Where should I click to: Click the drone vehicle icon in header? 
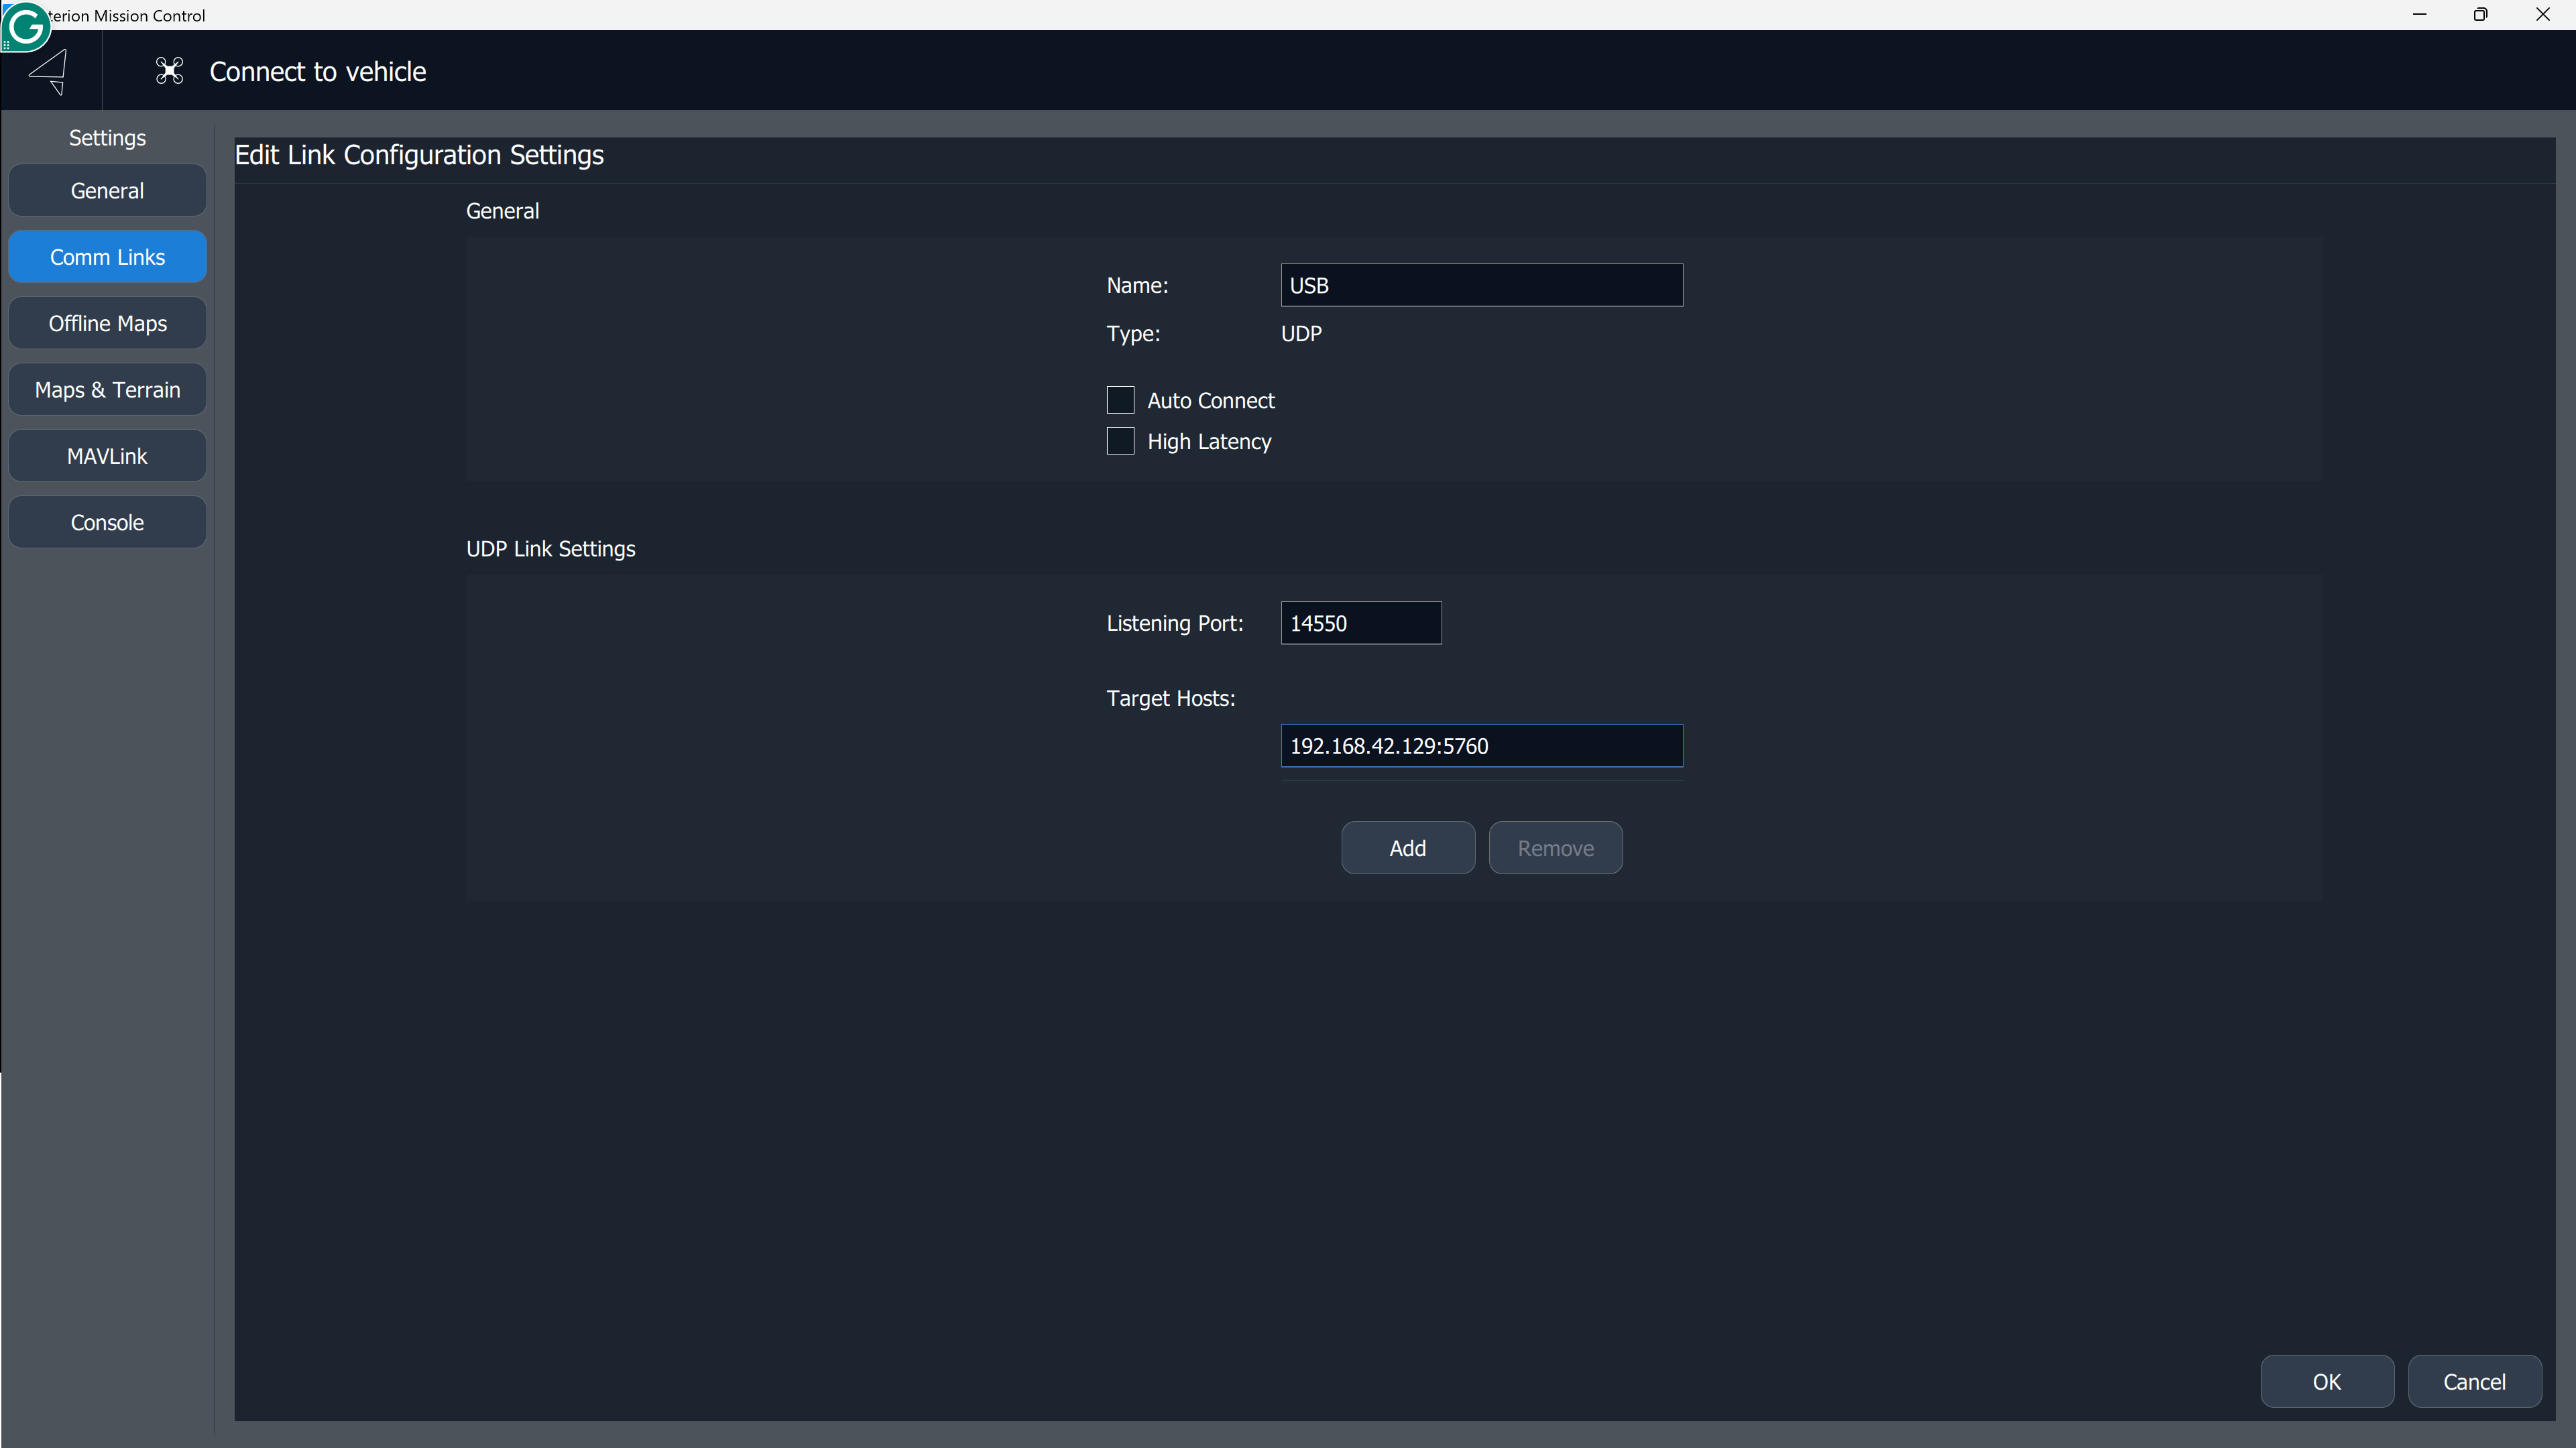tap(169, 71)
